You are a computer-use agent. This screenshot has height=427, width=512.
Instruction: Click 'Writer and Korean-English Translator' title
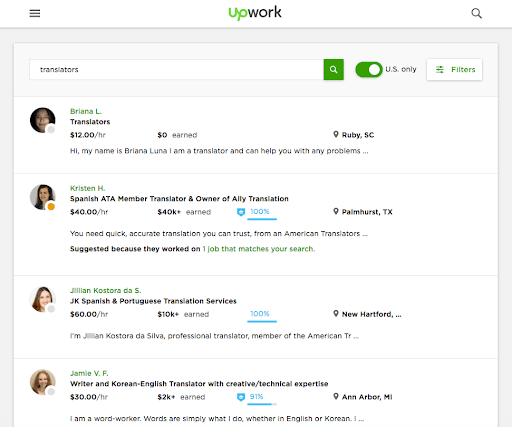199,384
